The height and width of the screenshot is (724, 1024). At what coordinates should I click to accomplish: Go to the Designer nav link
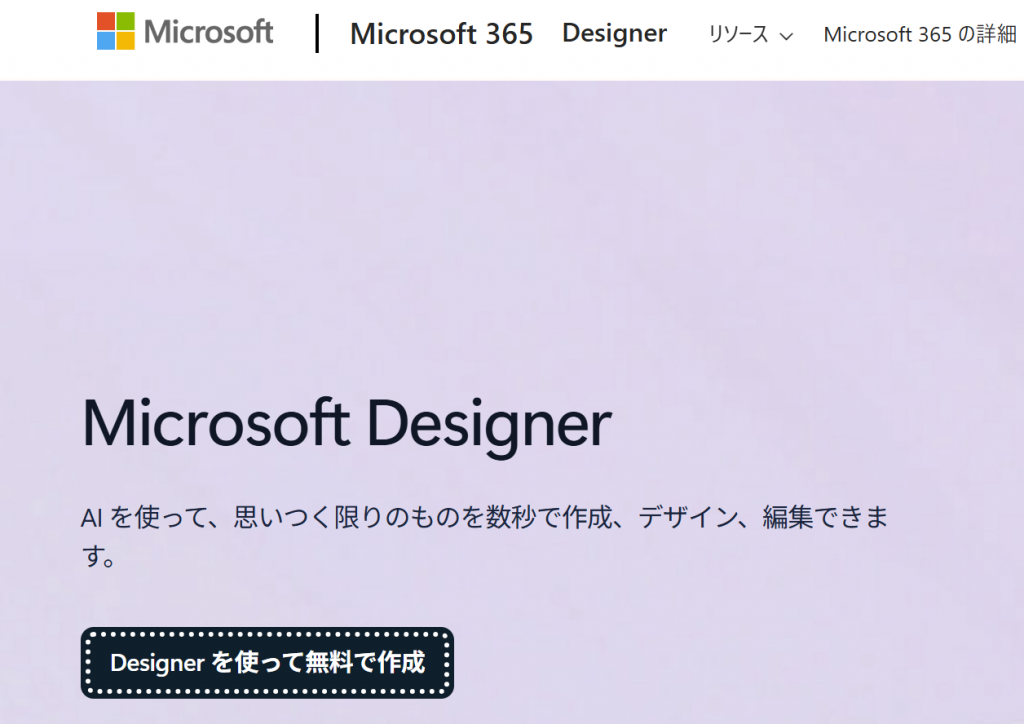(x=615, y=33)
